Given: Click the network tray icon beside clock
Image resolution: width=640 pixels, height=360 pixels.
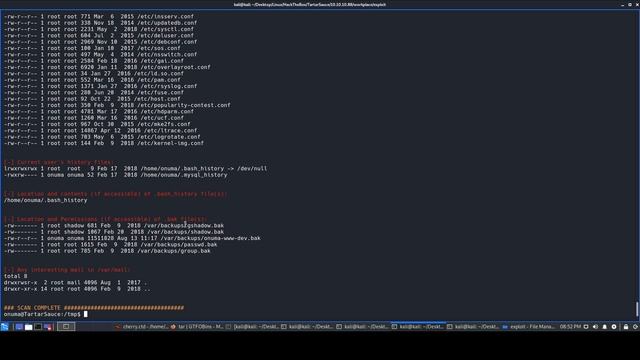Looking at the screenshot, I should [586, 327].
